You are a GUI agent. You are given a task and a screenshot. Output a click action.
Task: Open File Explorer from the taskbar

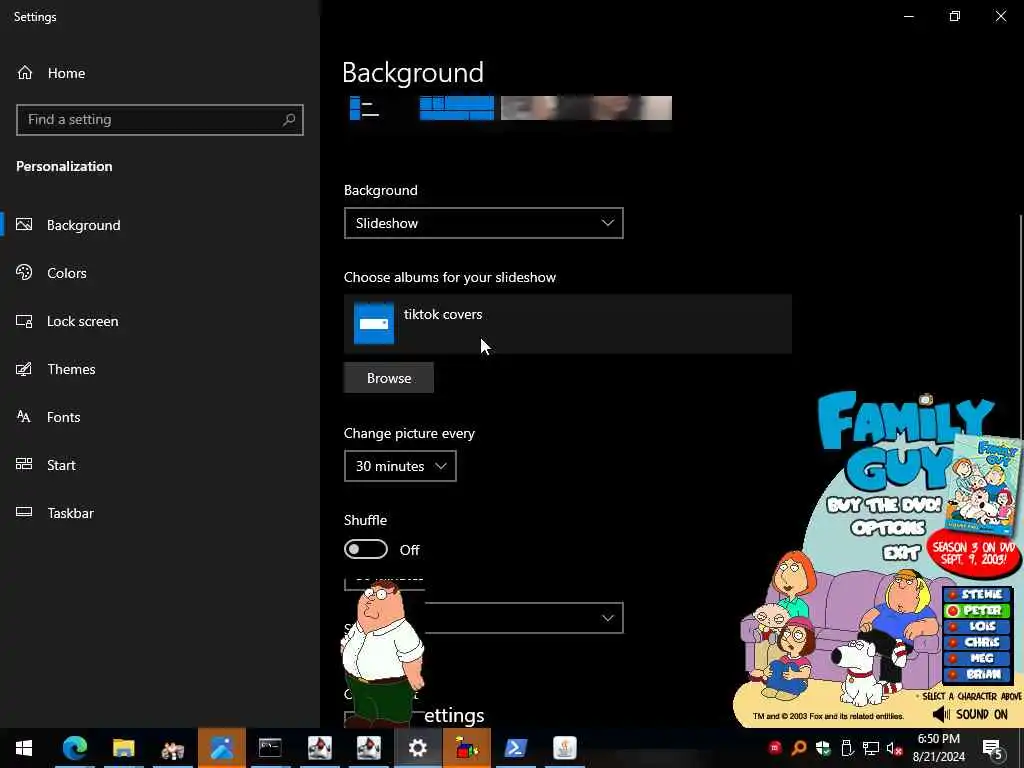pos(123,748)
